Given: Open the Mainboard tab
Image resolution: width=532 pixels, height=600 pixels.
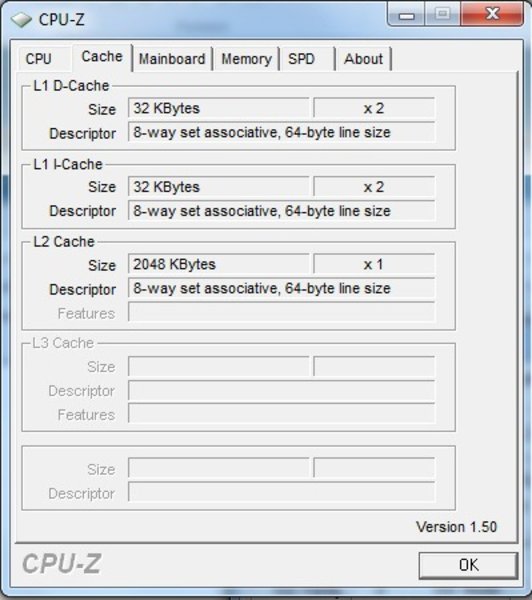Looking at the screenshot, I should (x=172, y=59).
